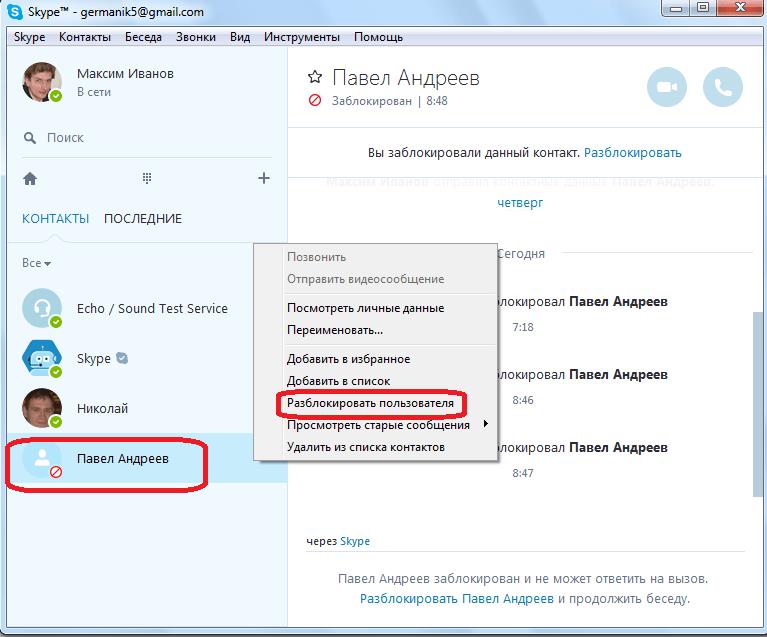Viewport: 767px width, 637px height.
Task: Click the 7:18 message timestamp
Action: point(523,327)
